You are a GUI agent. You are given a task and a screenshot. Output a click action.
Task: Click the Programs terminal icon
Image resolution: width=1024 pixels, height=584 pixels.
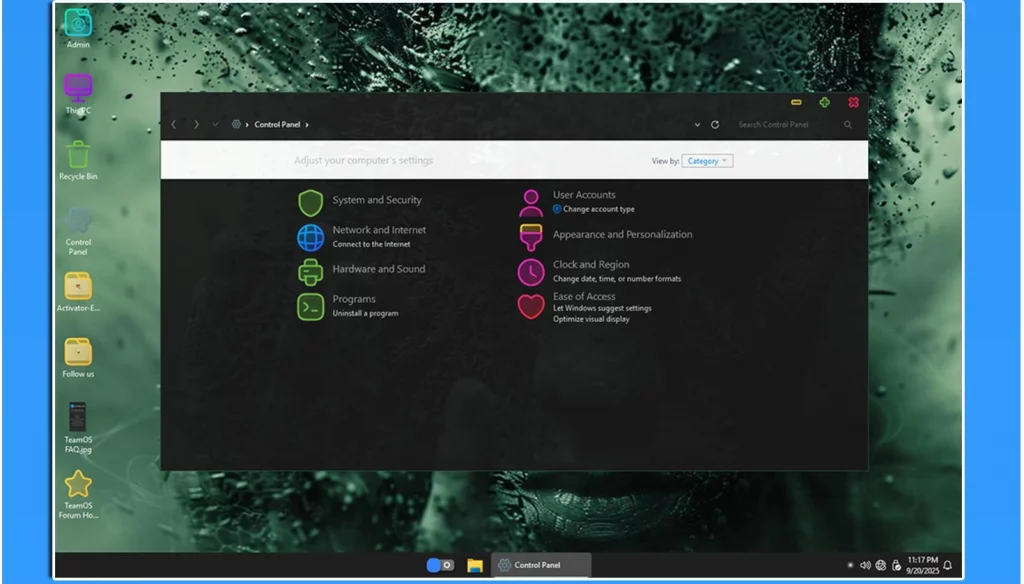311,306
